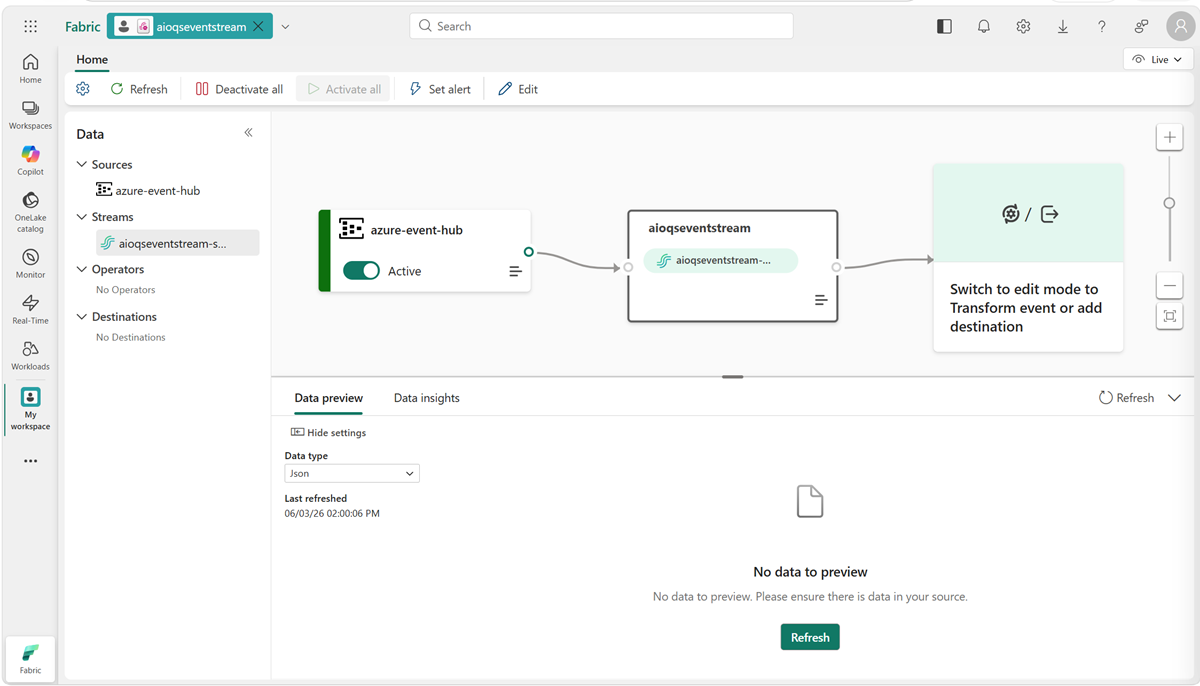1200x686 pixels.
Task: Click the Fabric brand link in header
Action: (83, 27)
